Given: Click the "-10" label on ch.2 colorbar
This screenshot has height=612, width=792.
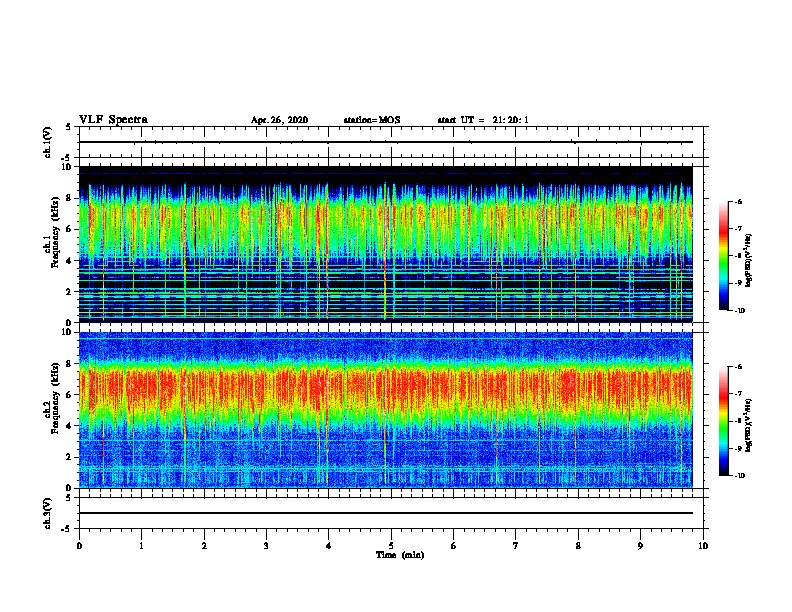Looking at the screenshot, I should [x=739, y=476].
